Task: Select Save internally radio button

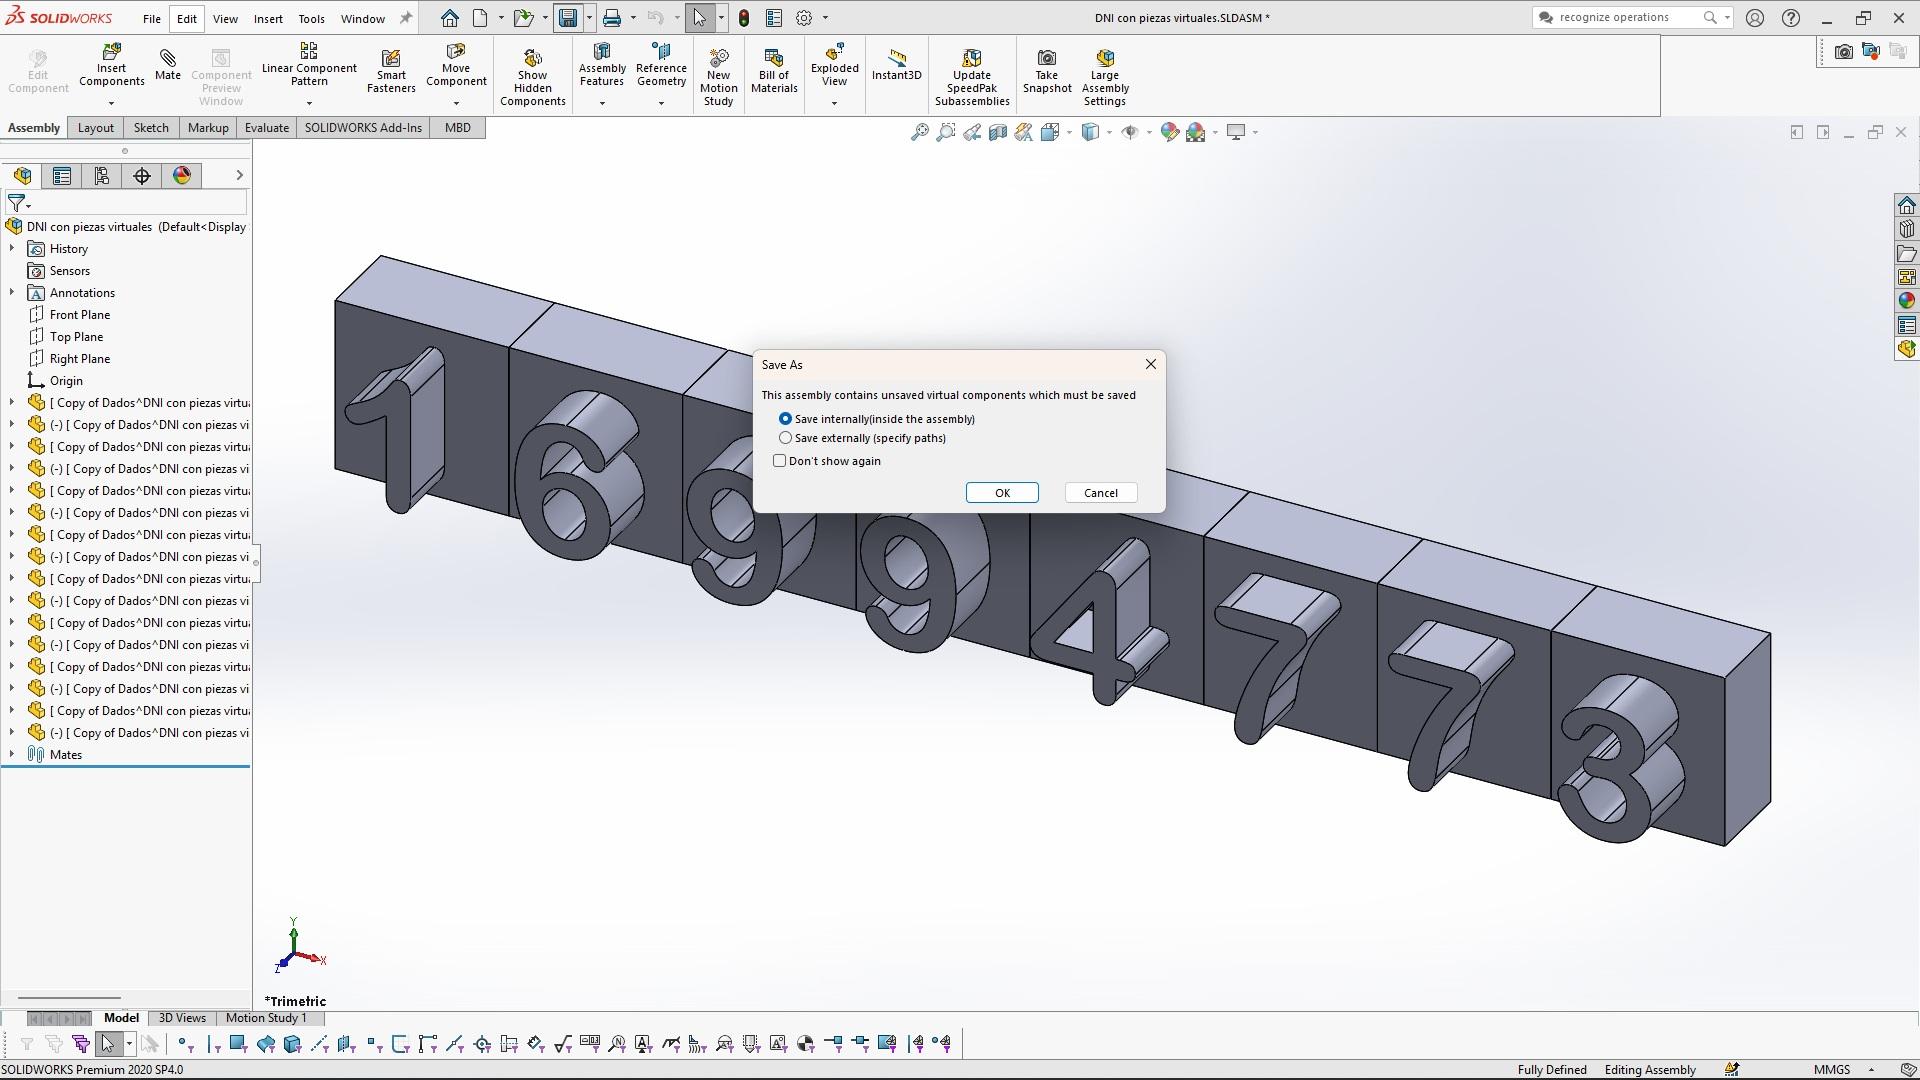Action: (x=785, y=419)
